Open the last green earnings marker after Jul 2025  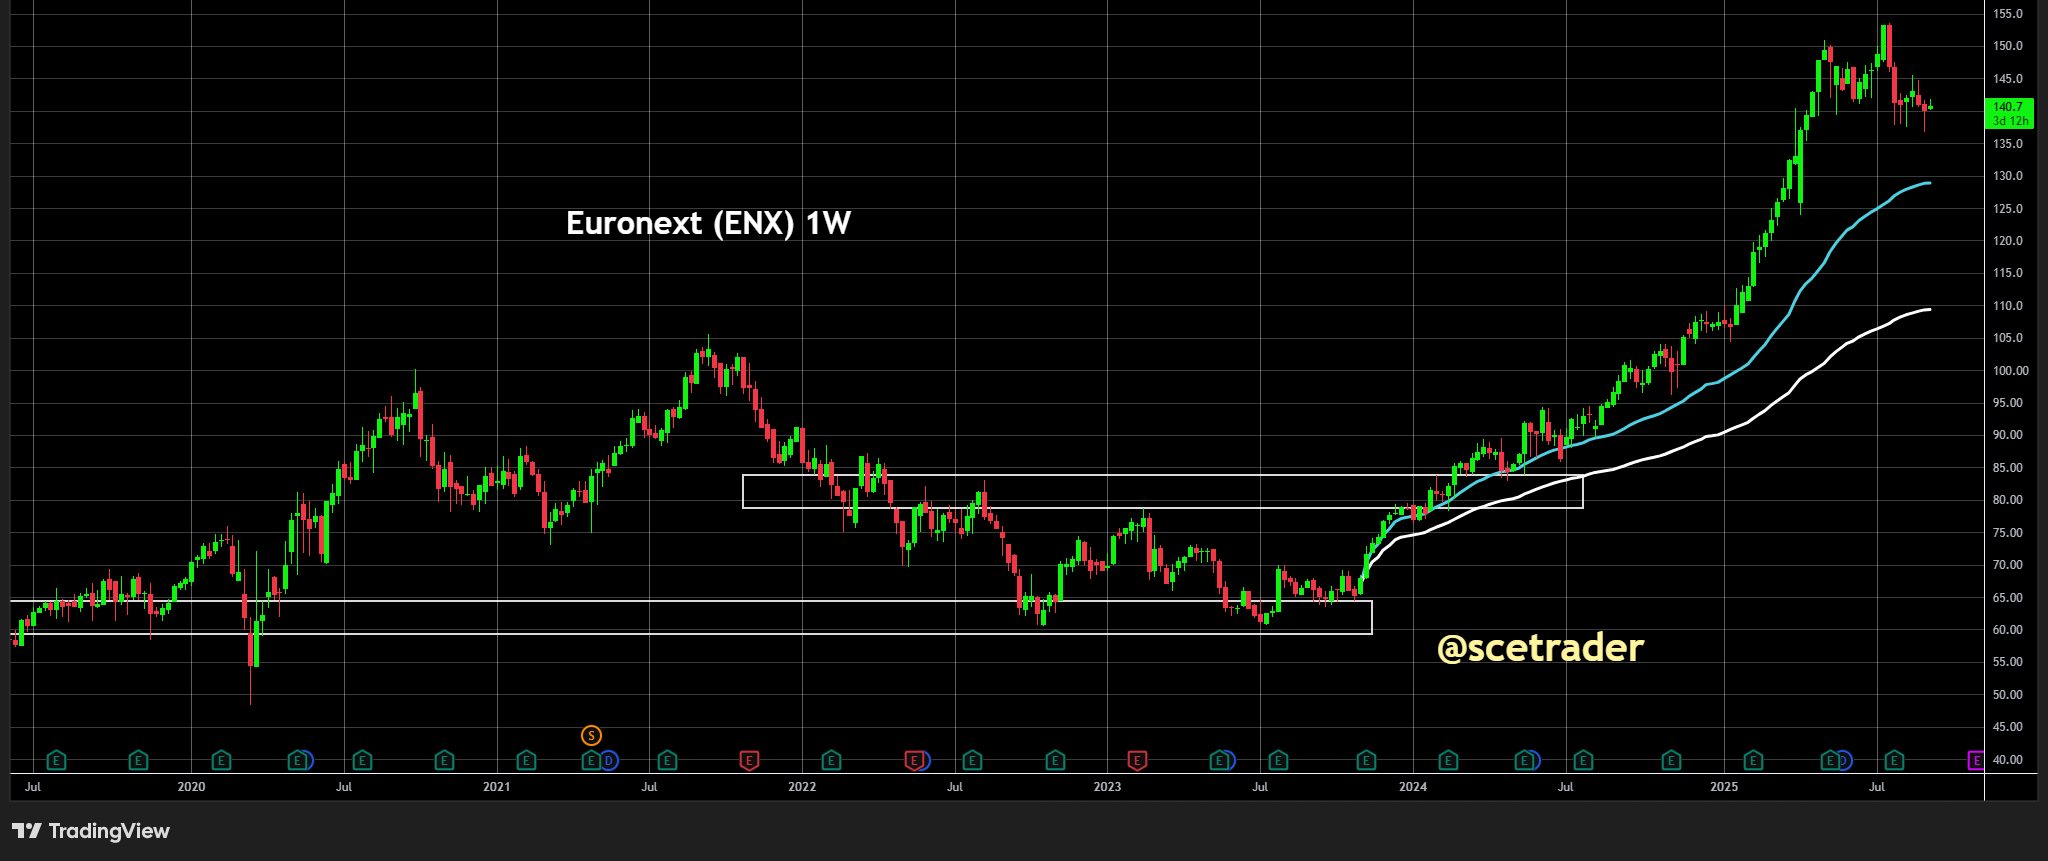[1894, 761]
